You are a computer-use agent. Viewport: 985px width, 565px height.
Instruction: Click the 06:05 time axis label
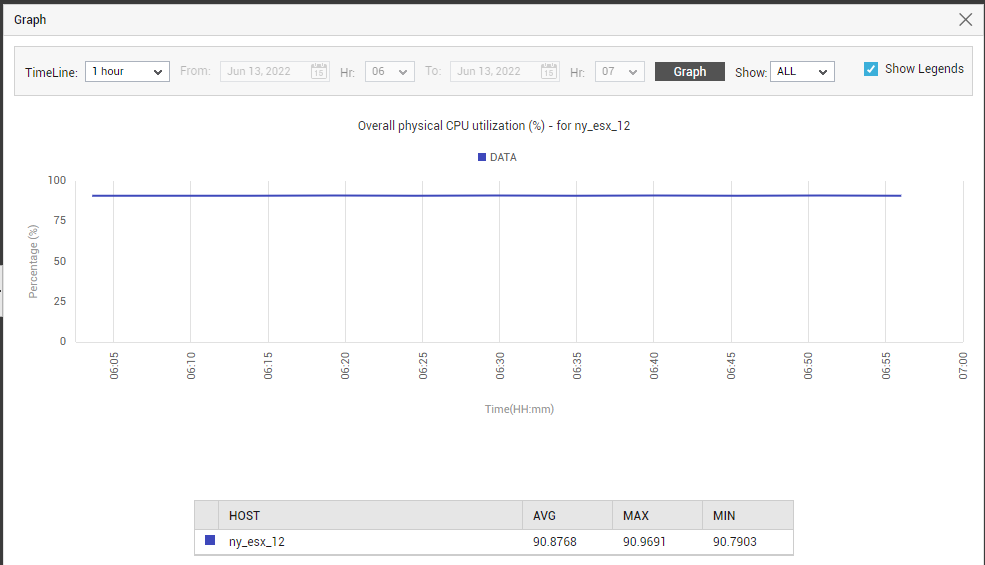coord(114,366)
